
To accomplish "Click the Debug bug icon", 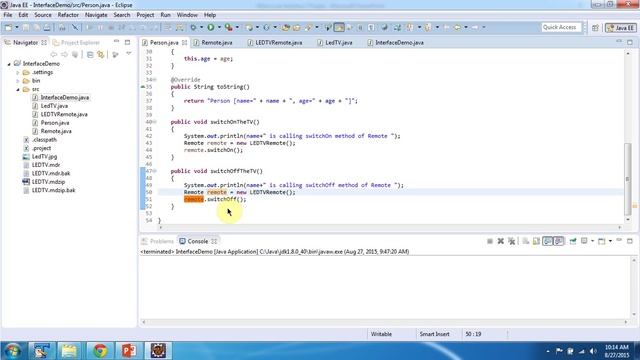I will click(193, 27).
